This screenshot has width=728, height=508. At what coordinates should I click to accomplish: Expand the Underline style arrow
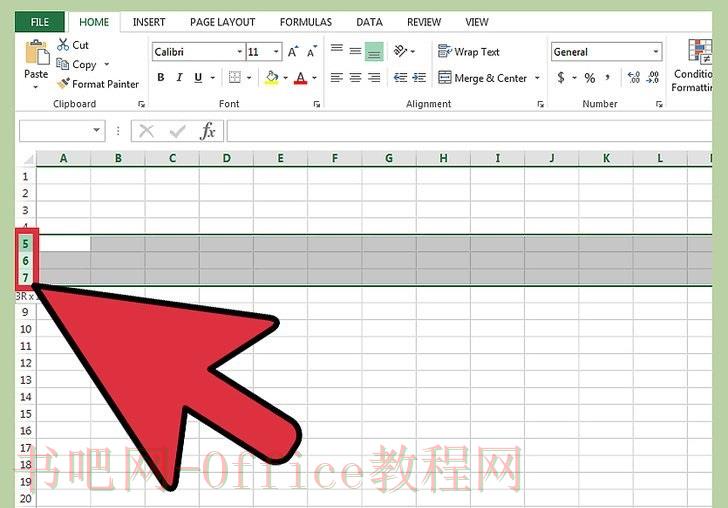pos(212,78)
